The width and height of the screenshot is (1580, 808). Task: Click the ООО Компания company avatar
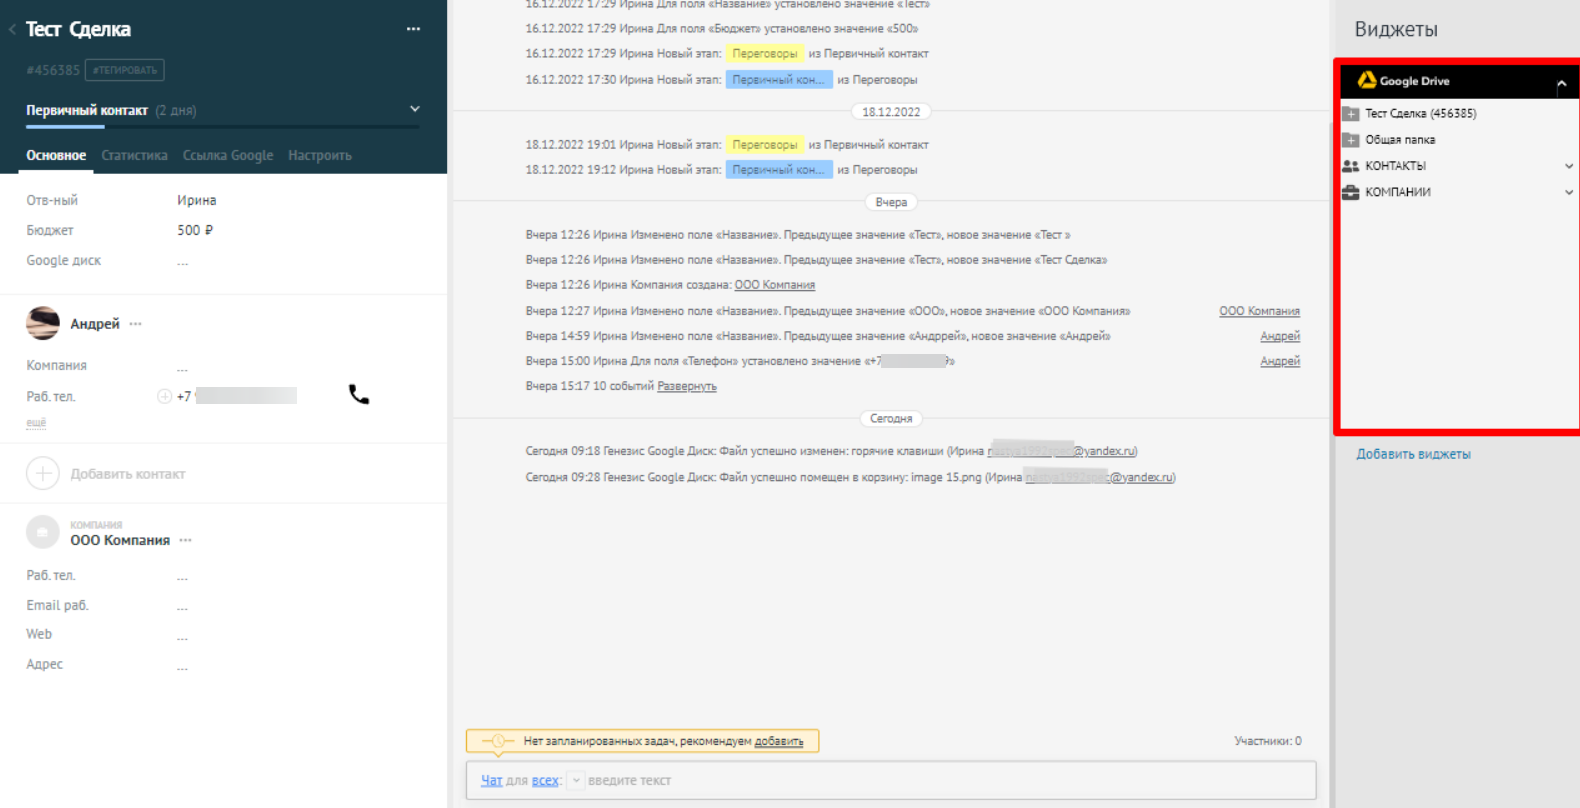42,532
